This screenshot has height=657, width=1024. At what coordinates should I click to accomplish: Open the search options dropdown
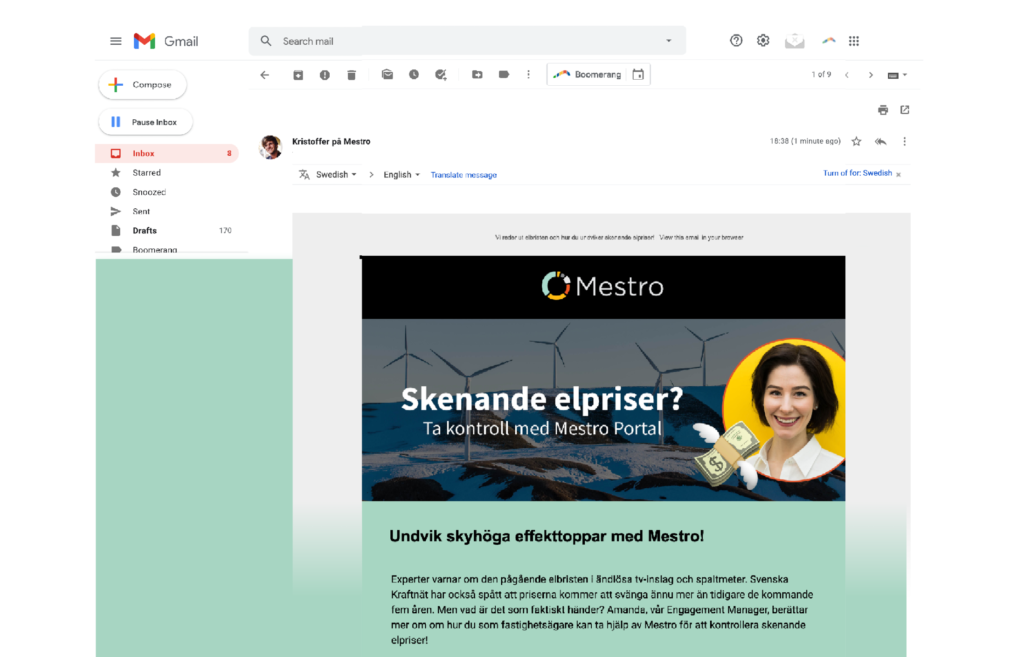click(x=668, y=40)
